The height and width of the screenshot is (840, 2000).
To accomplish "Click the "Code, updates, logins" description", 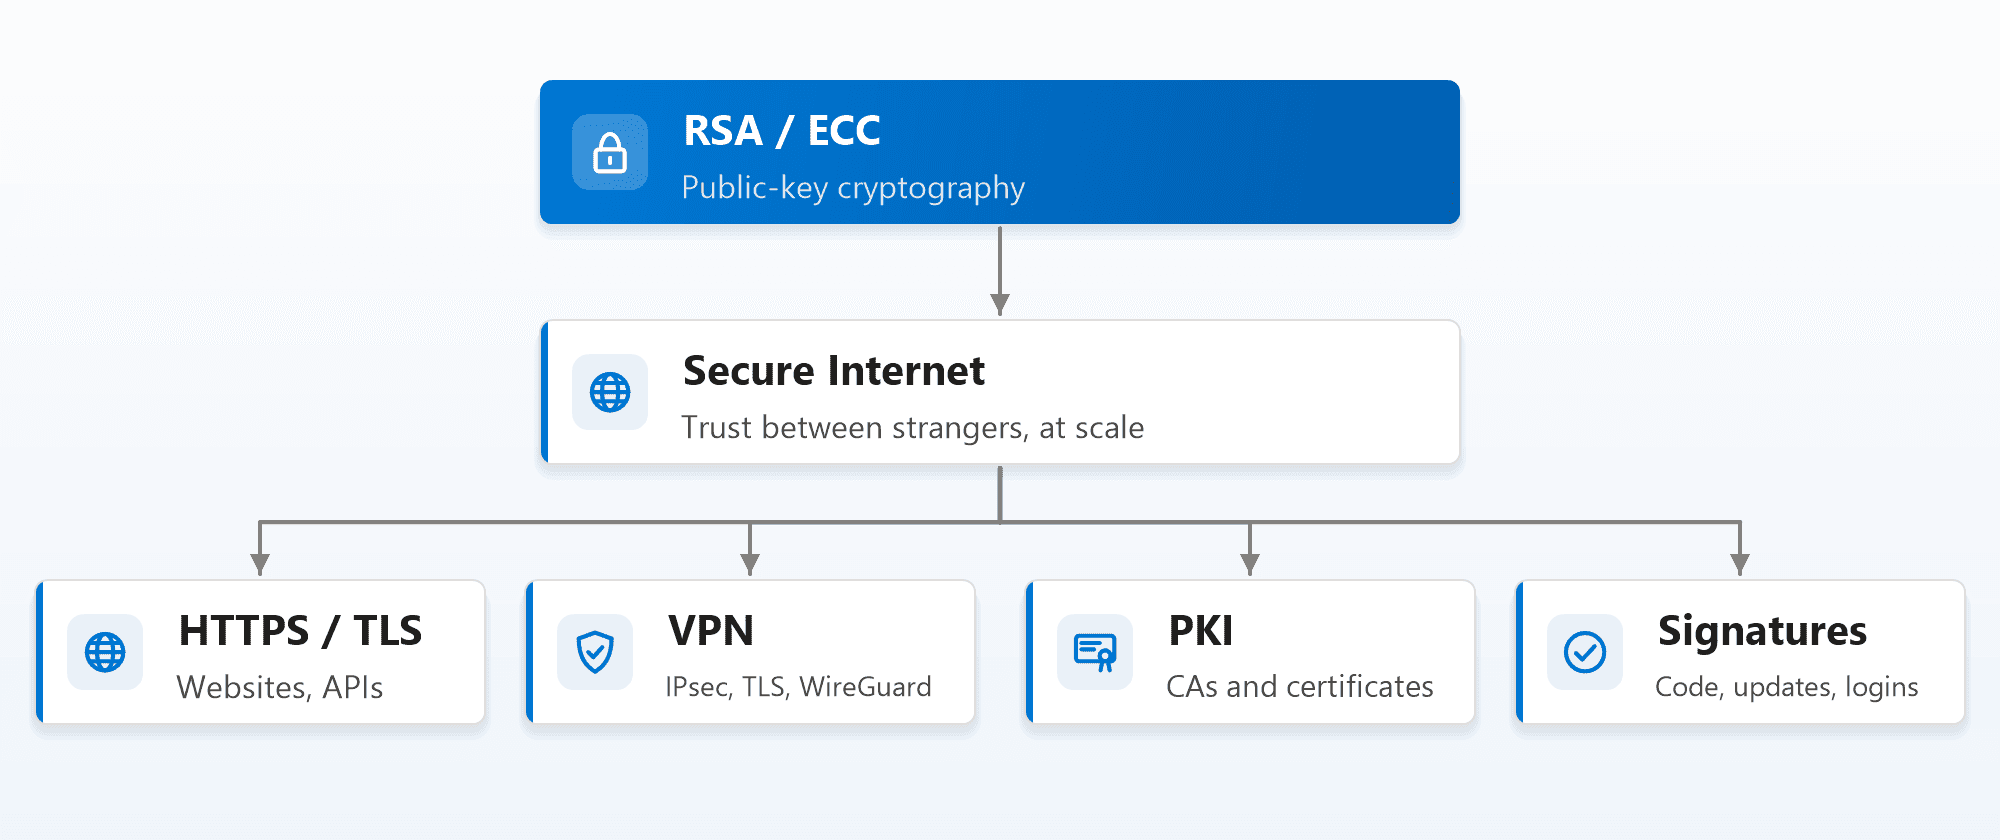I will pos(1787,688).
